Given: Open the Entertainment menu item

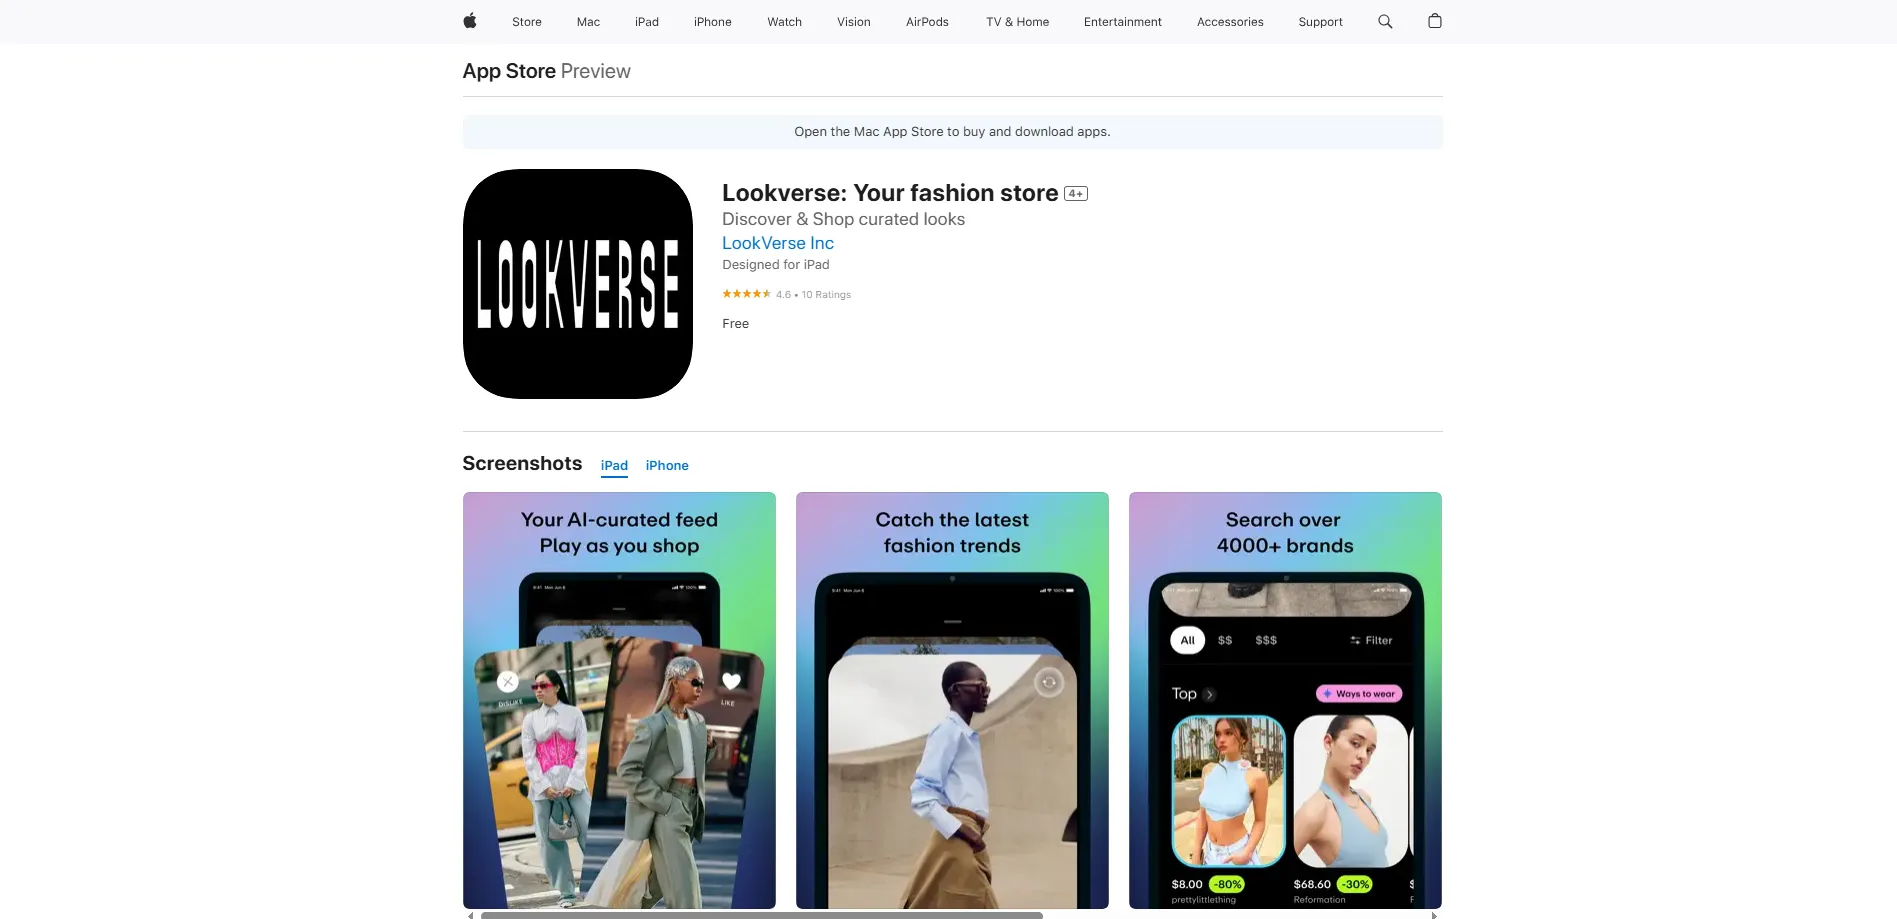Looking at the screenshot, I should (1123, 22).
